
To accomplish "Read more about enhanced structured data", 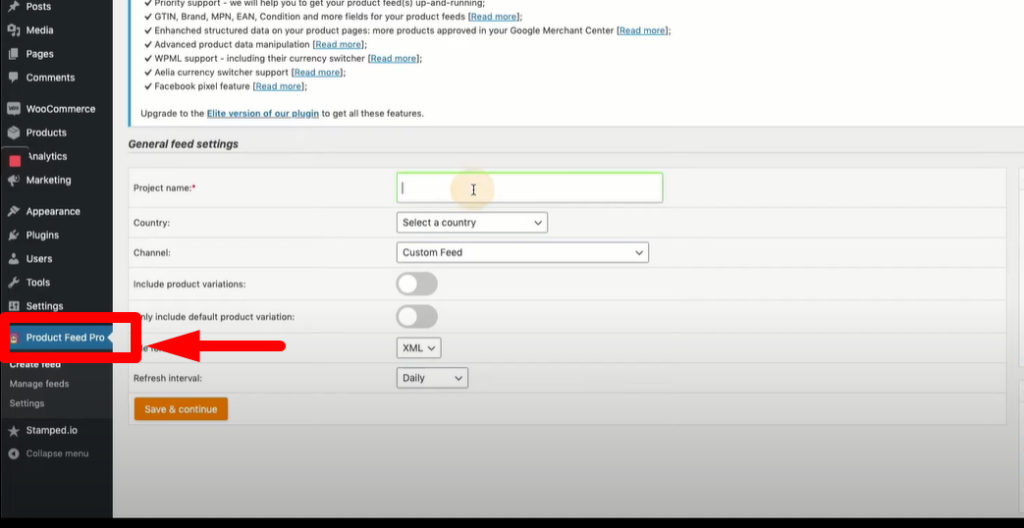I will click(x=643, y=30).
